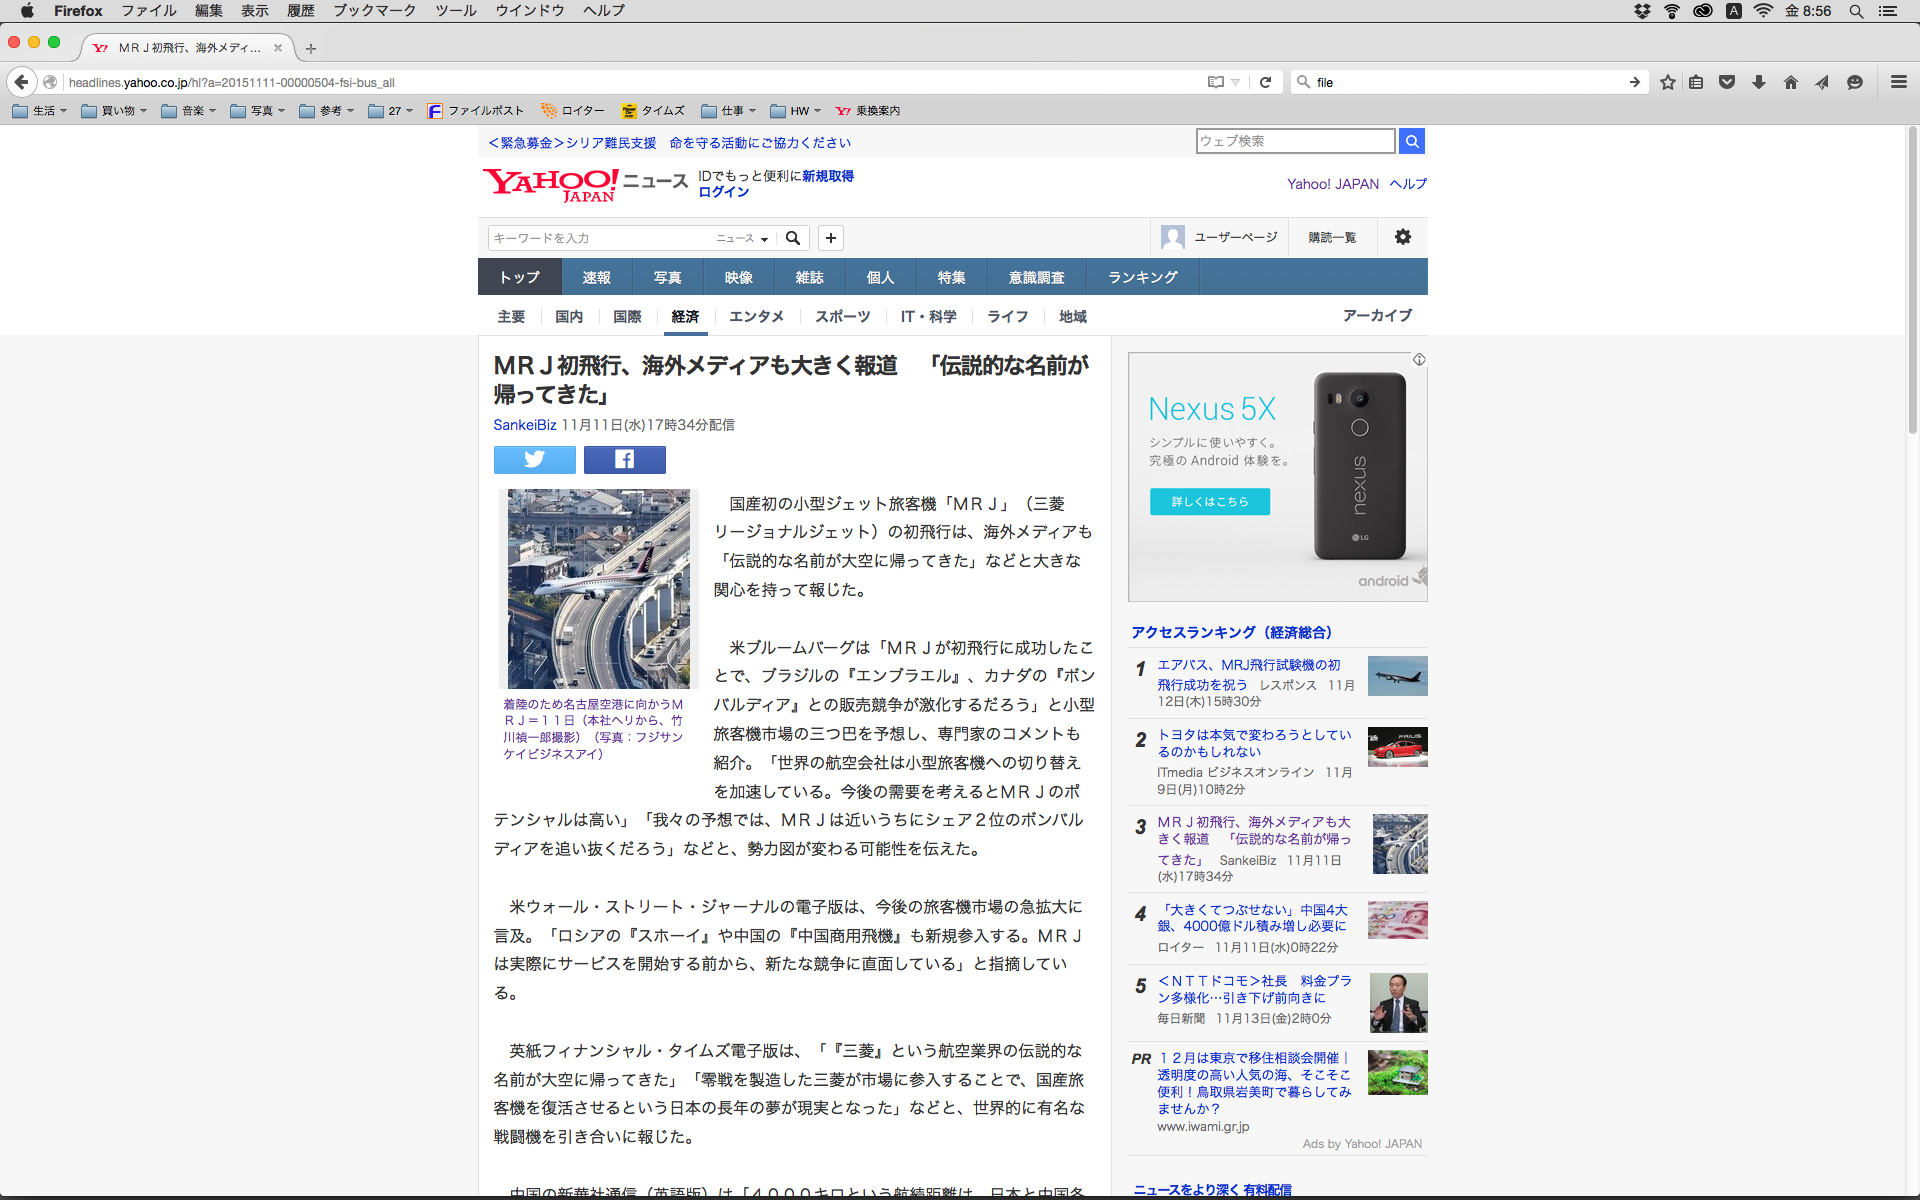The image size is (1920, 1200).
Task: Share the article on Twitter
Action: [534, 459]
